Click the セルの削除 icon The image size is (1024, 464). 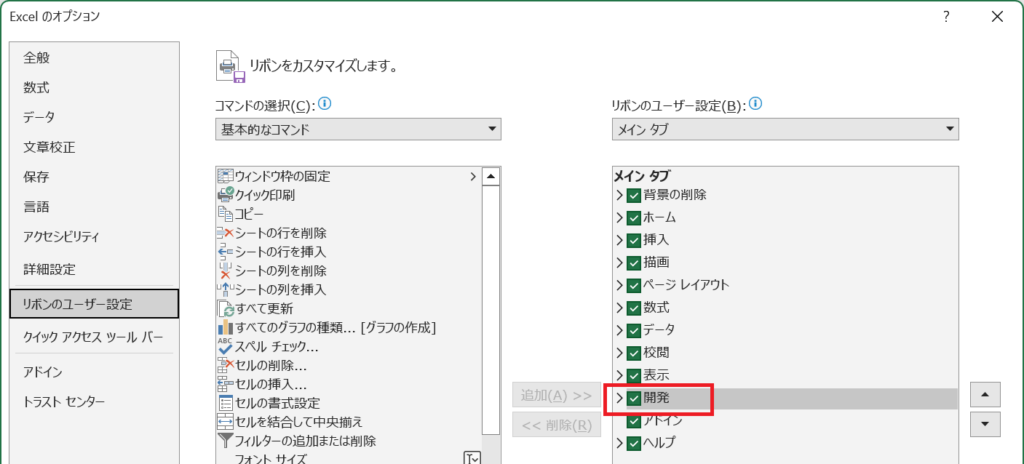(225, 365)
